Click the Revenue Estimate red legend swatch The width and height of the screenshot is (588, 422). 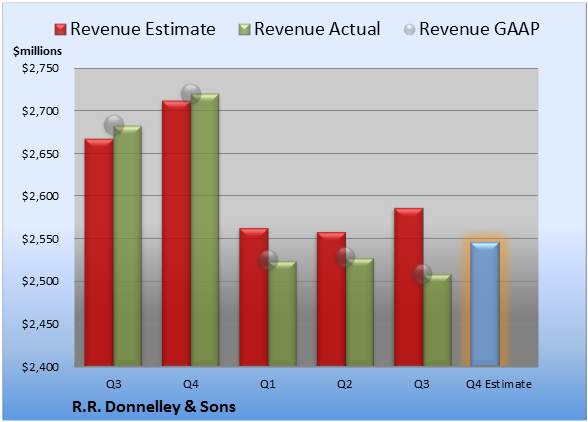click(x=60, y=30)
